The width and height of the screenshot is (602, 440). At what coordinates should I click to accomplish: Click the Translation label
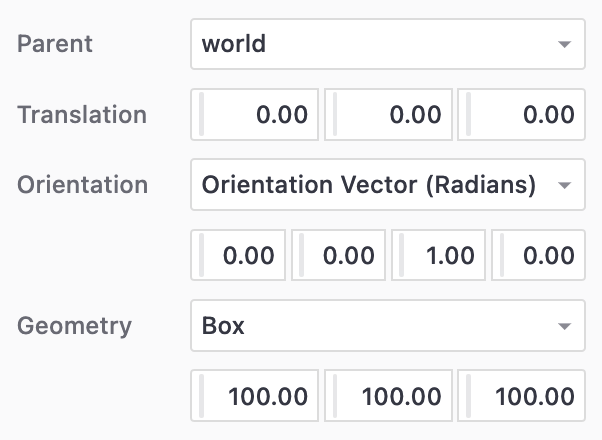[x=82, y=115]
